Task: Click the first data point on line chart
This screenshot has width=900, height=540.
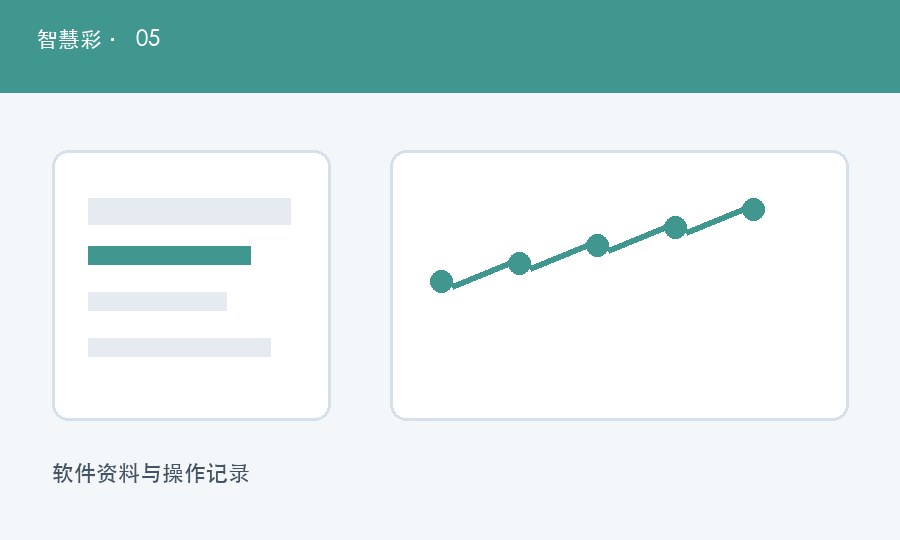Action: coord(441,281)
